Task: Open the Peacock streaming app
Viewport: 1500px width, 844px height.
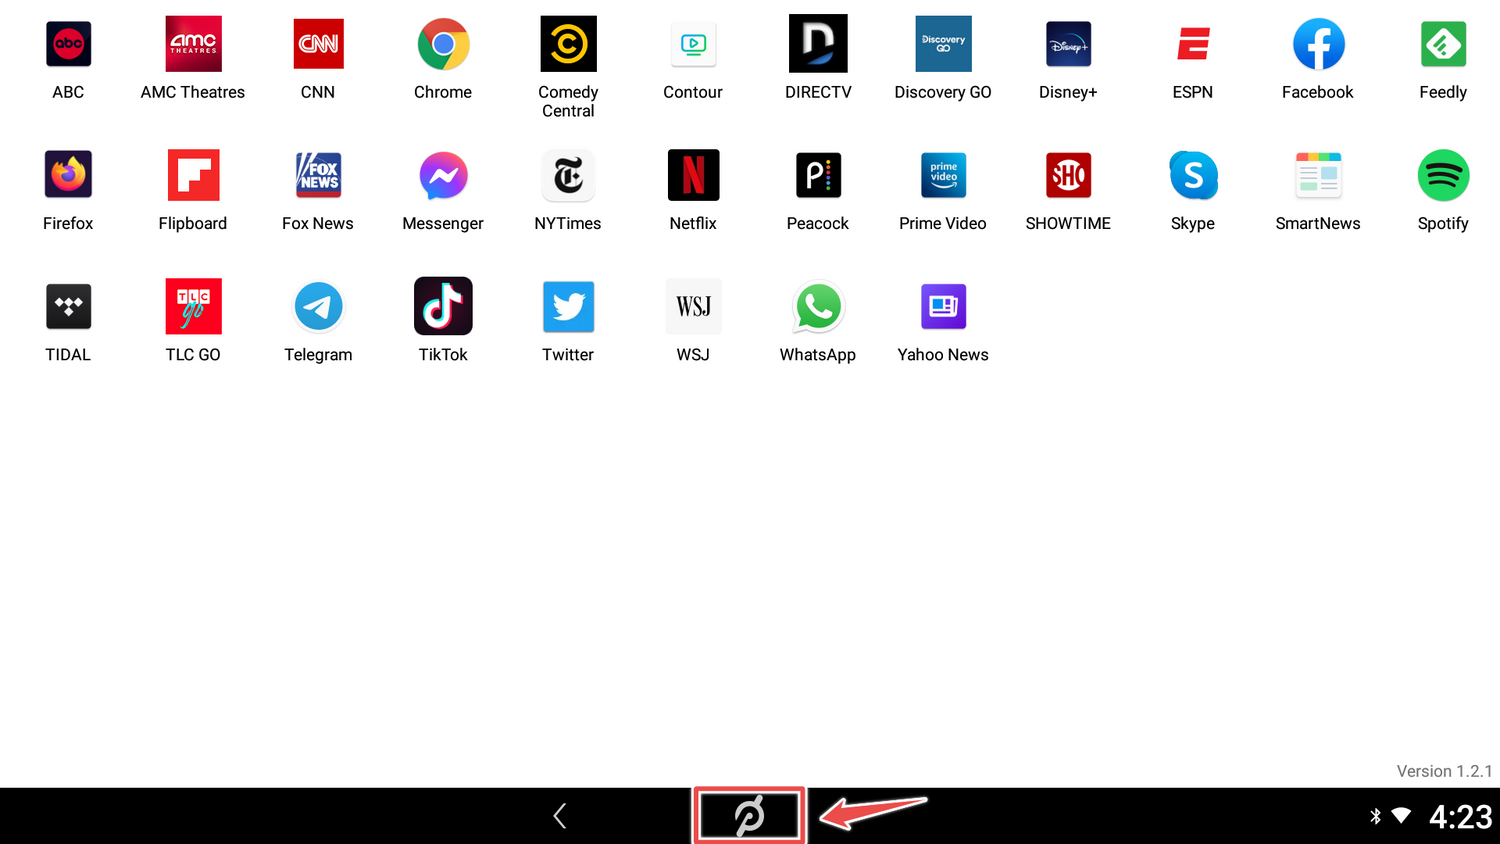Action: pyautogui.click(x=818, y=176)
